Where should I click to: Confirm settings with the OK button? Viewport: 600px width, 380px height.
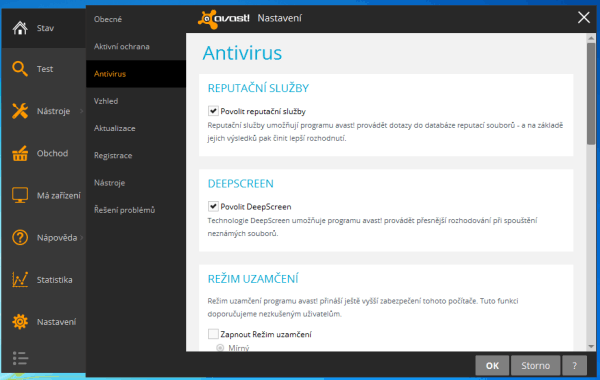492,365
